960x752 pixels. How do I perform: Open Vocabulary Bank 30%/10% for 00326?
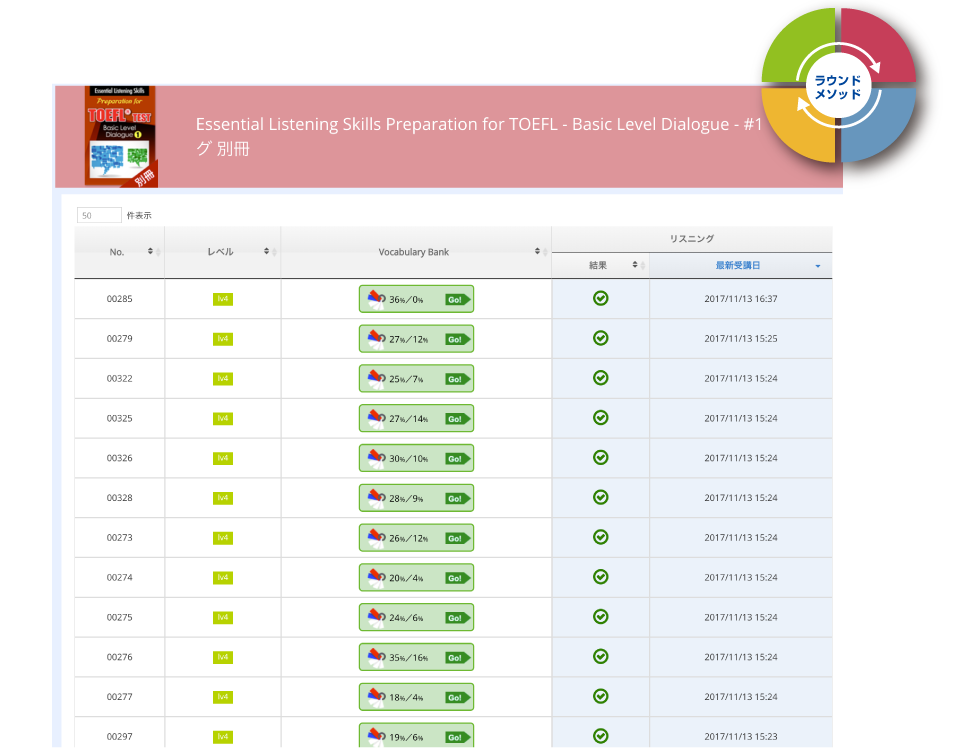tap(416, 459)
